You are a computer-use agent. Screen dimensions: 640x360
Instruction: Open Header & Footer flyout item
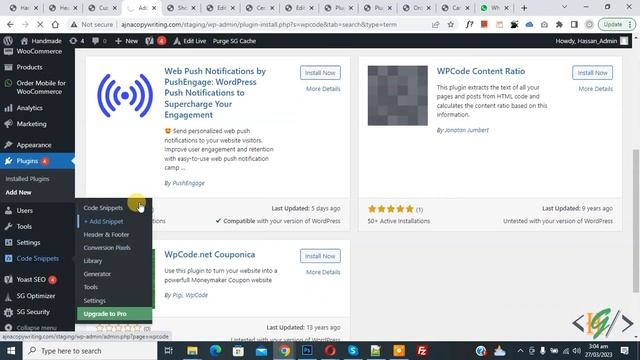pyautogui.click(x=106, y=235)
